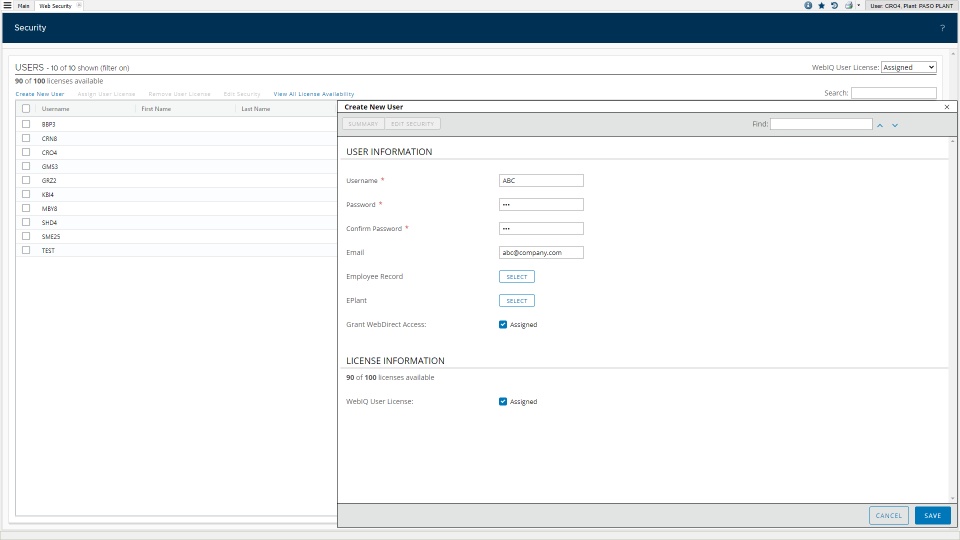Click the printer icon
The height and width of the screenshot is (540, 960).
coord(849,6)
